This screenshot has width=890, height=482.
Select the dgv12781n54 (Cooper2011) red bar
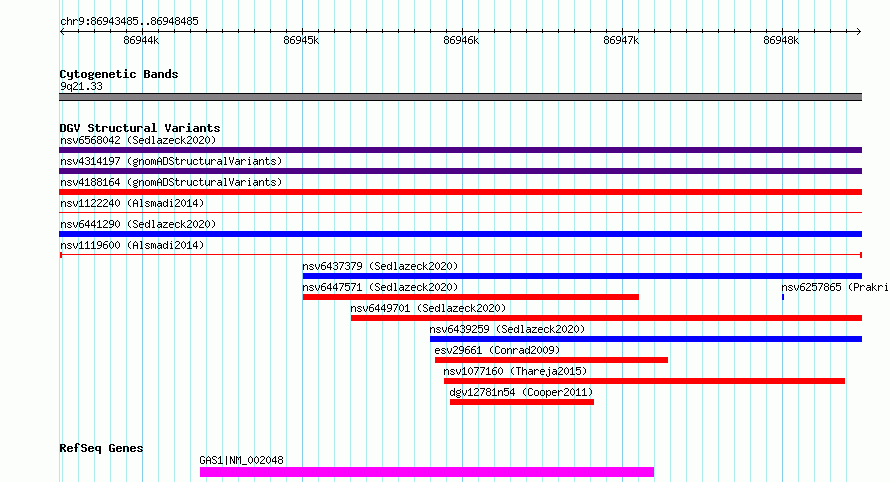click(x=522, y=402)
